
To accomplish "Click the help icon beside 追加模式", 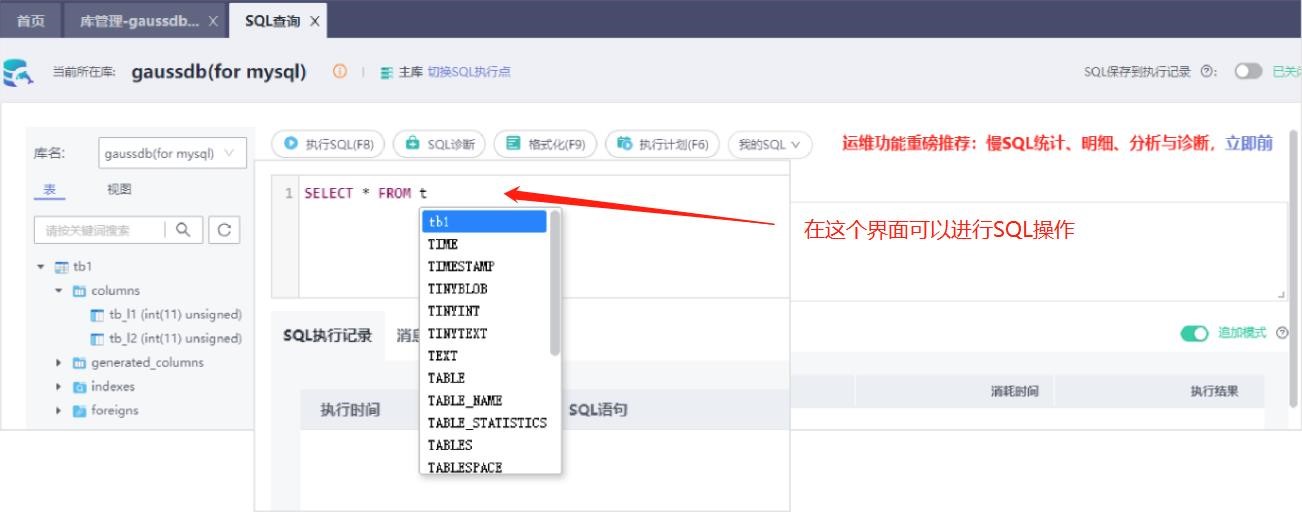I will click(1282, 333).
